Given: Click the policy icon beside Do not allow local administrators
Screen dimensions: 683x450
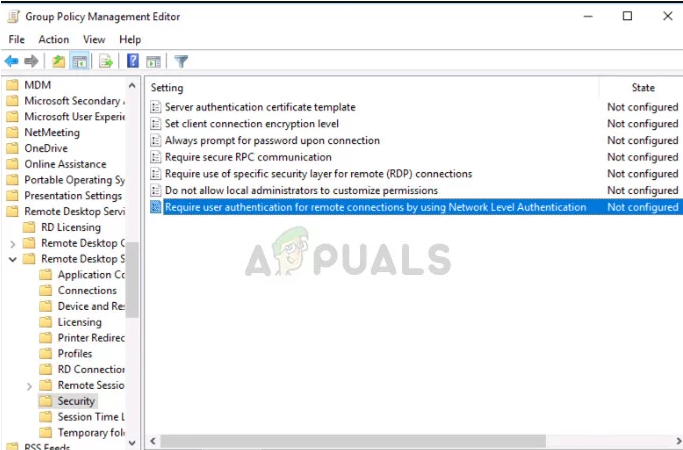Looking at the screenshot, I should 156,190.
